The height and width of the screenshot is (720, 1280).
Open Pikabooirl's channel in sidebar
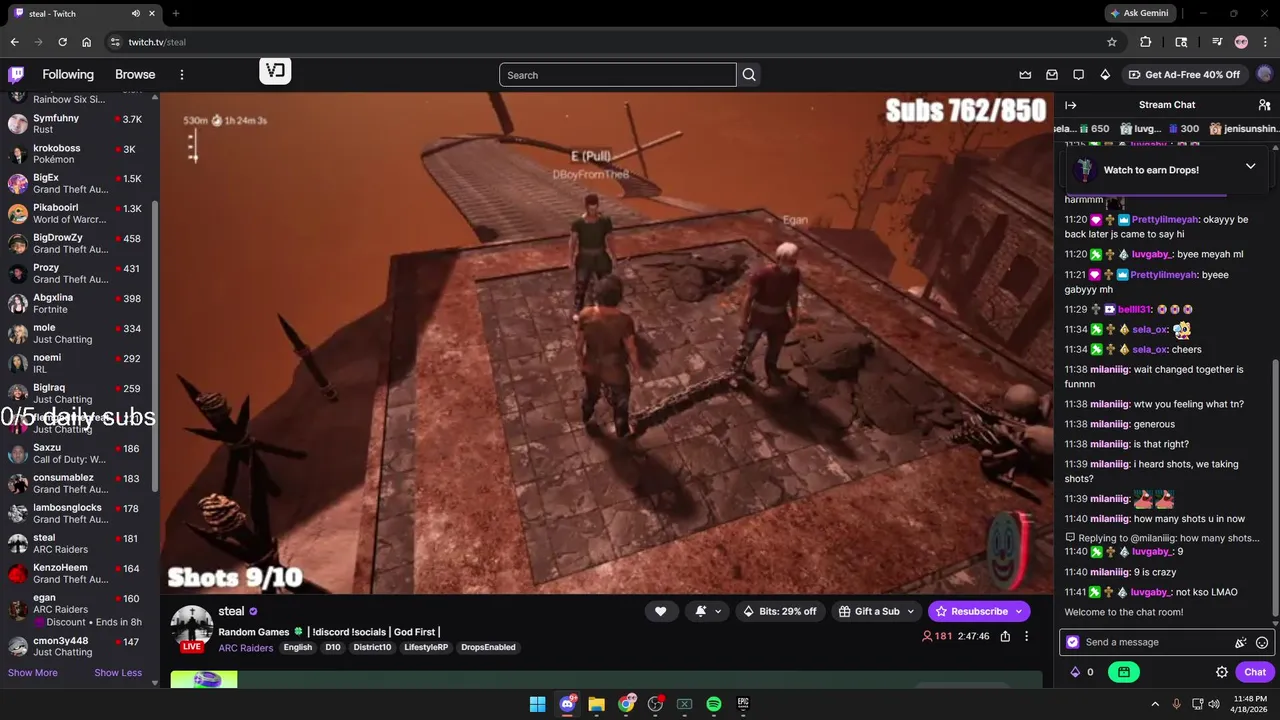tap(78, 214)
